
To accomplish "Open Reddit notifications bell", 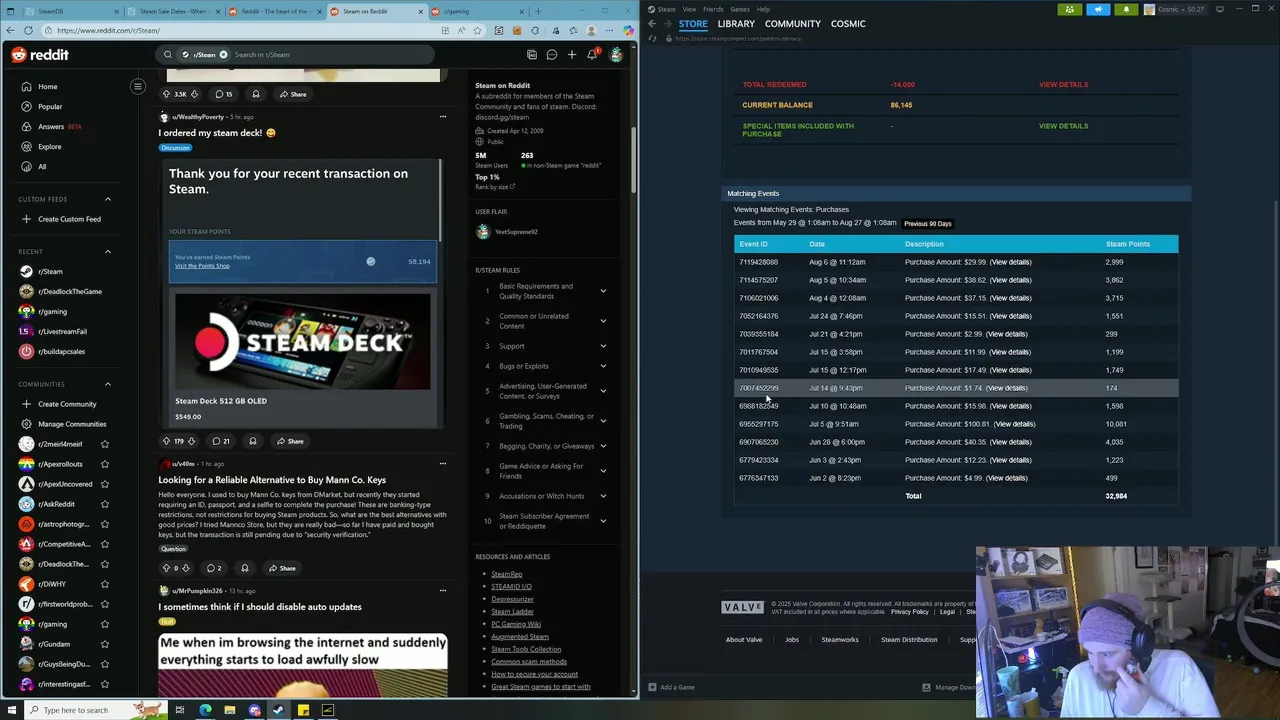I will point(592,55).
